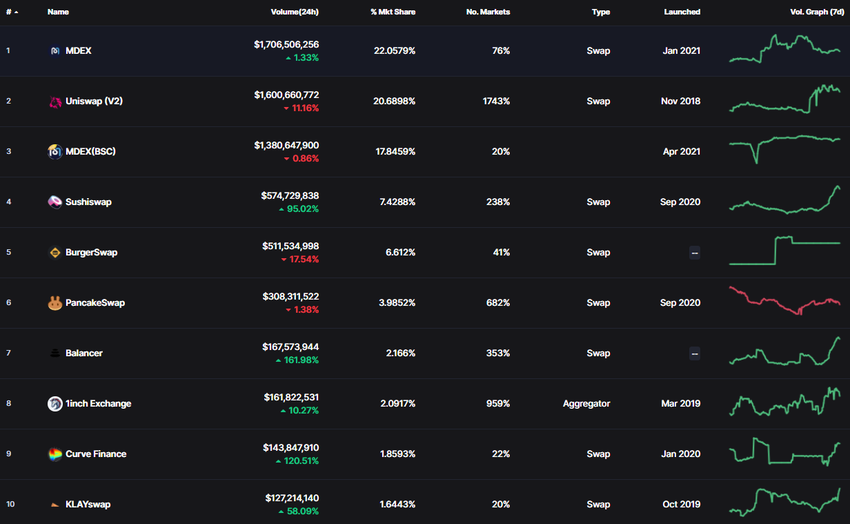The height and width of the screenshot is (524, 850).
Task: Click the MDEX(BSC) logo icon
Action: click(x=55, y=151)
